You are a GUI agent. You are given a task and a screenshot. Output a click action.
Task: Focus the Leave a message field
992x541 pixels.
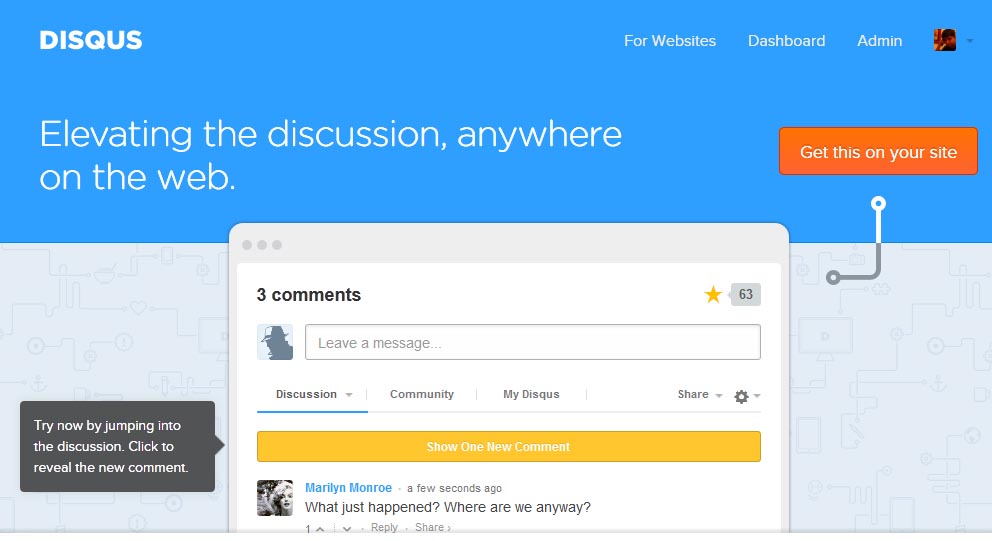coord(532,343)
